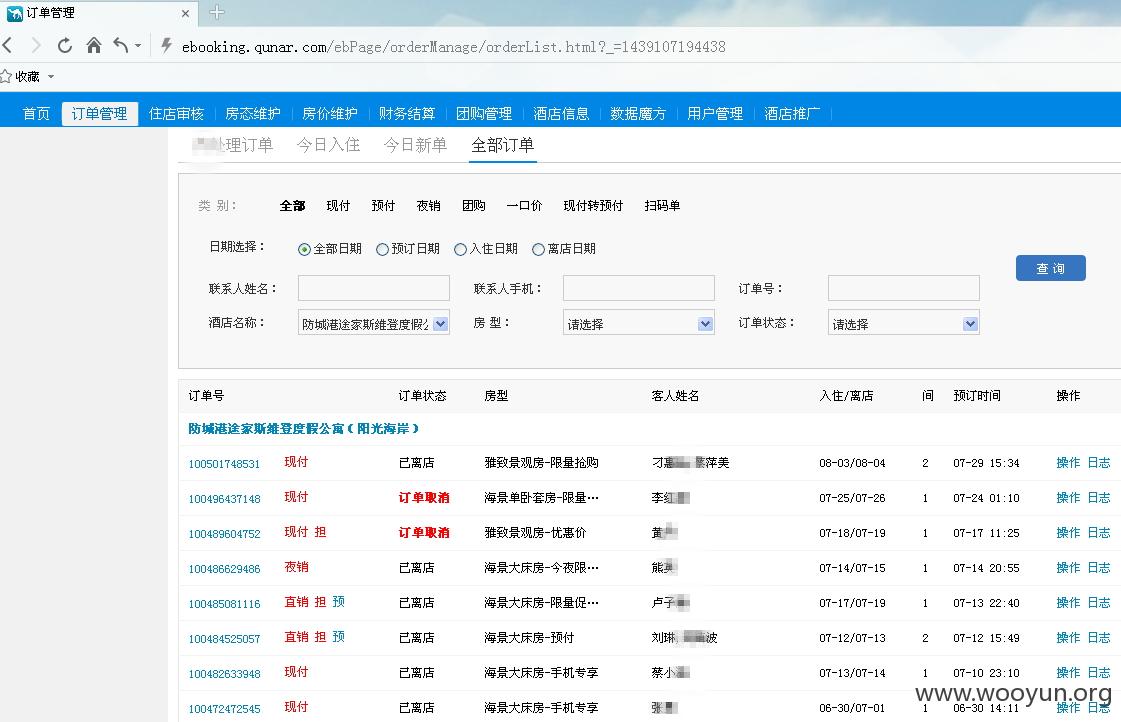
Task: Click 日志 for order 100496437148
Action: (x=1099, y=498)
